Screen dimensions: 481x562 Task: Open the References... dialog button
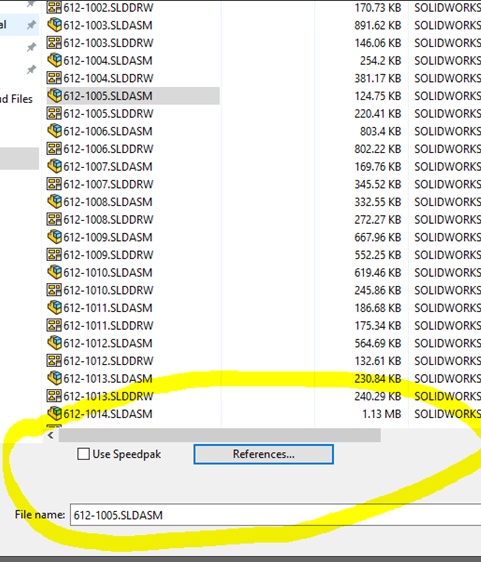(x=263, y=454)
